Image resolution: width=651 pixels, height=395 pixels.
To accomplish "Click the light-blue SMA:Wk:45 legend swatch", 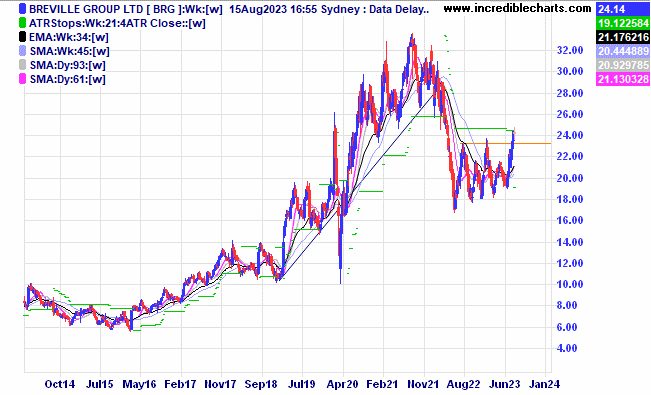I will click(x=22, y=51).
